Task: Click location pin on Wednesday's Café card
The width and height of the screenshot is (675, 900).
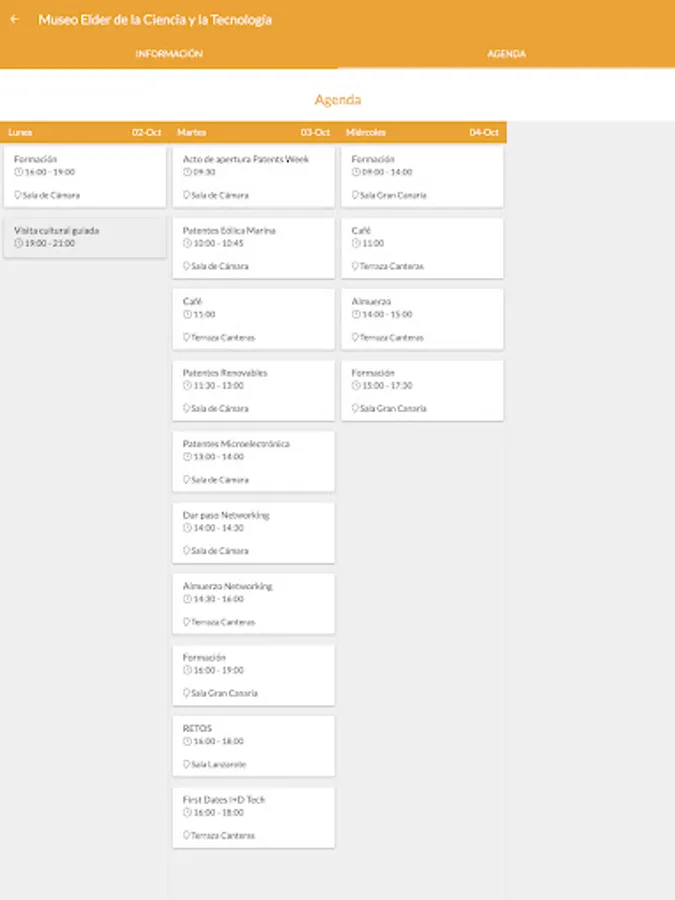Action: click(355, 266)
